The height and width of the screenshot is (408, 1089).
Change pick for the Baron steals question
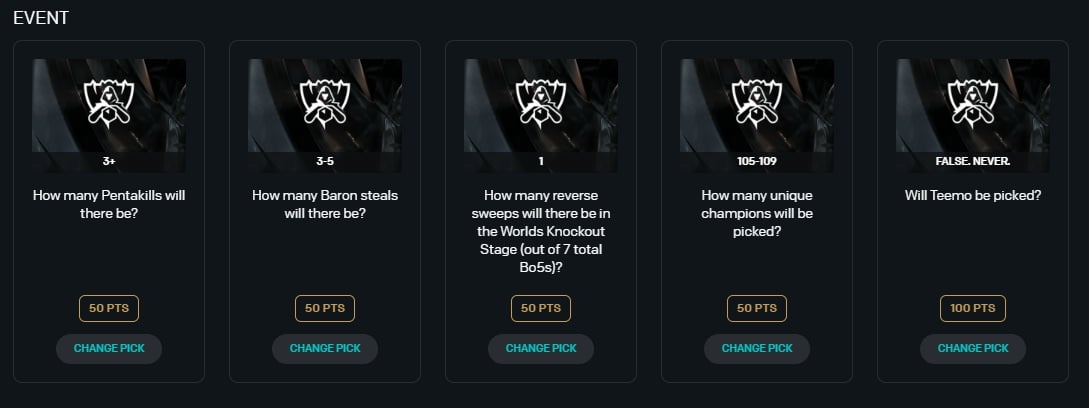click(x=325, y=349)
